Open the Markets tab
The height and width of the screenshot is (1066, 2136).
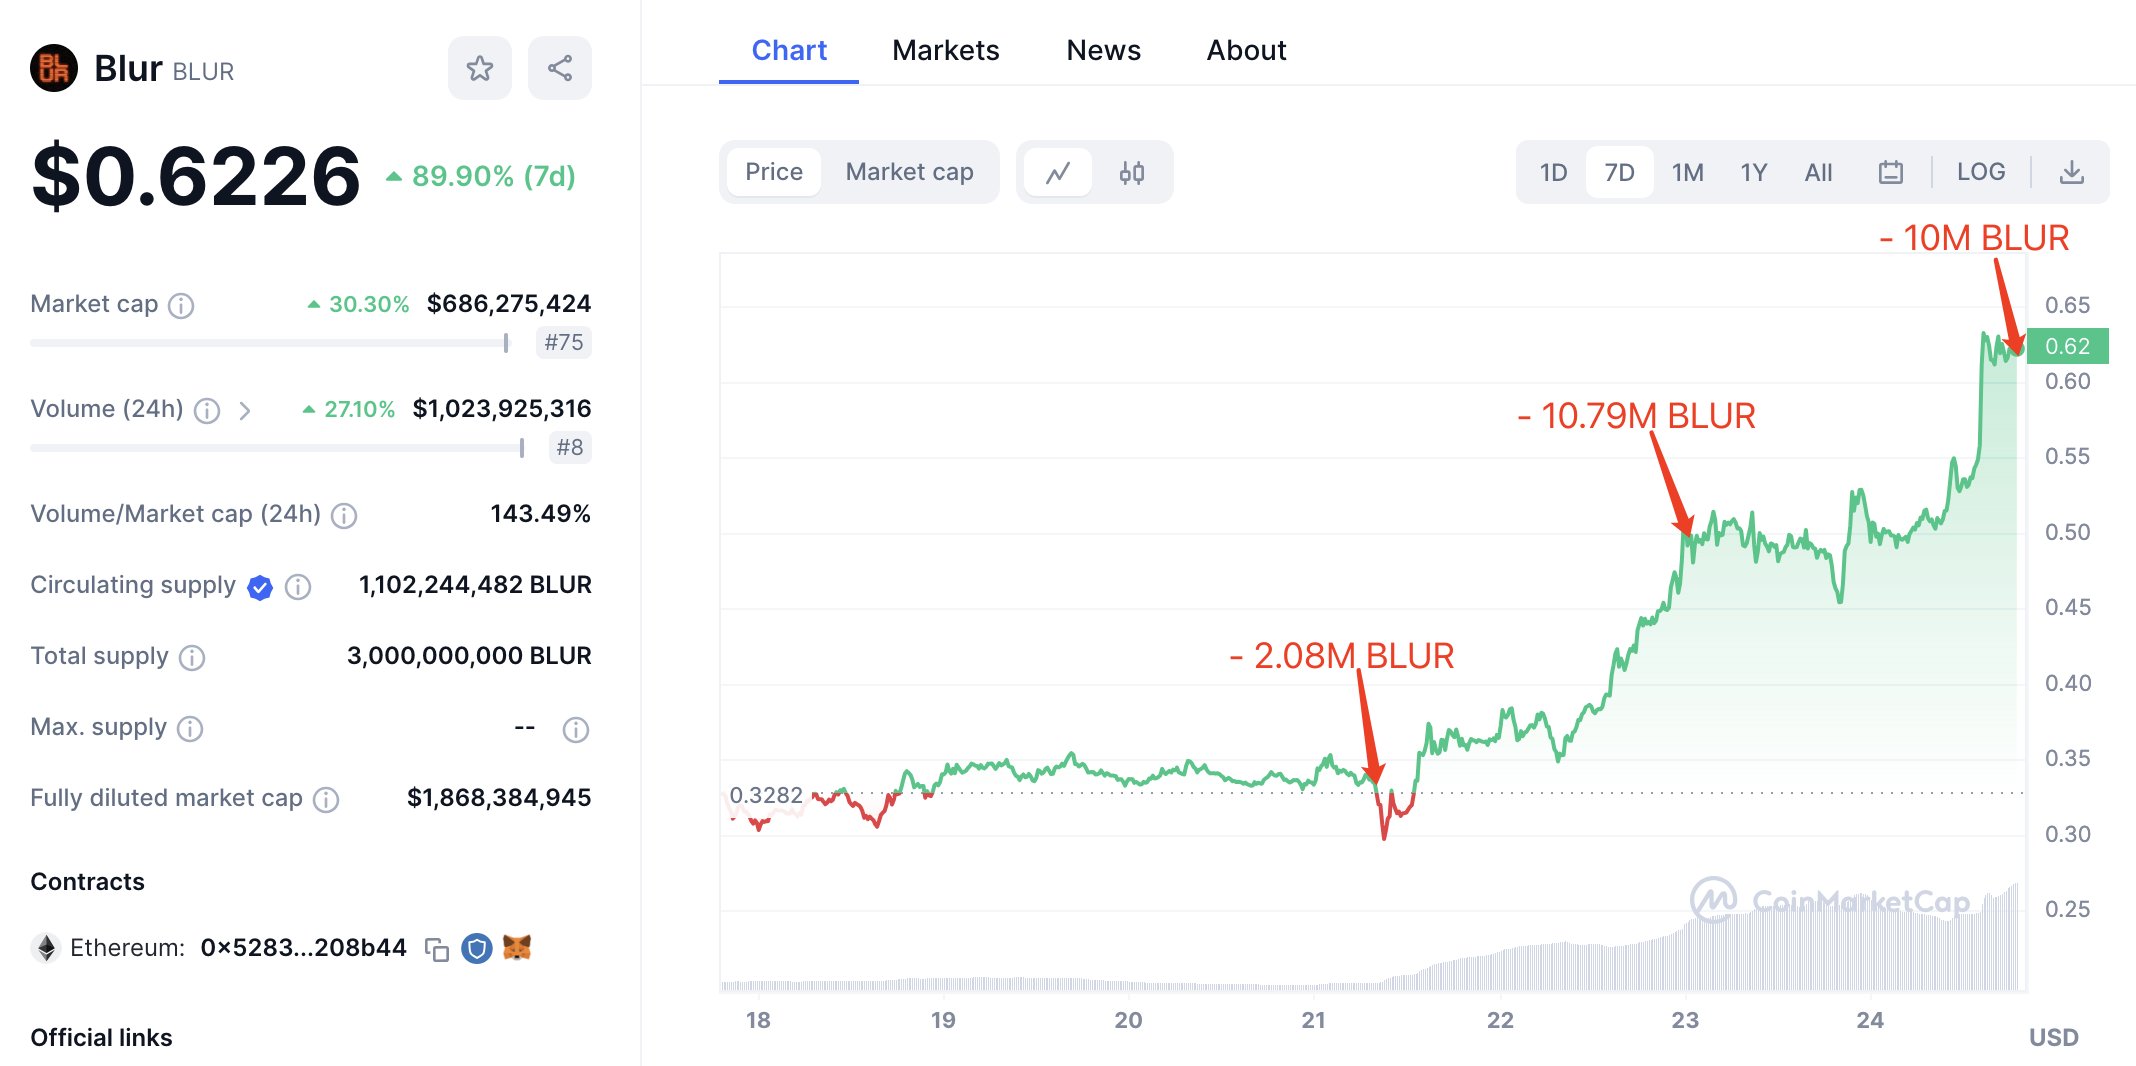[945, 50]
